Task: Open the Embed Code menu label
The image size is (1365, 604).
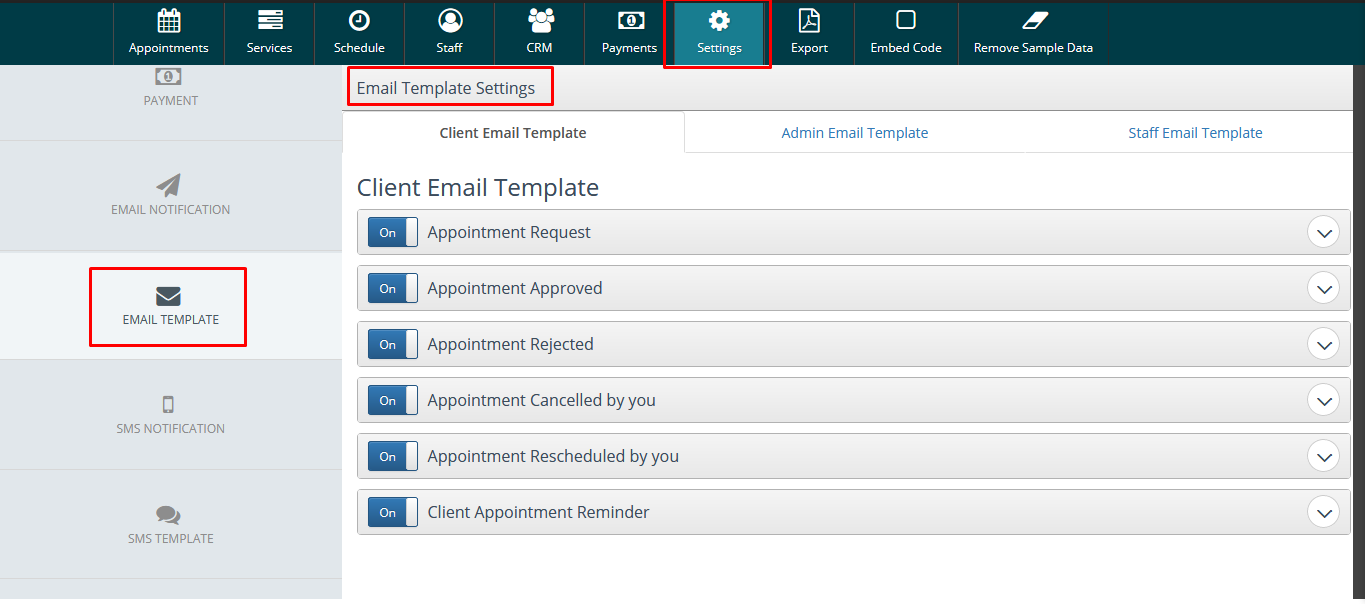Action: [906, 48]
